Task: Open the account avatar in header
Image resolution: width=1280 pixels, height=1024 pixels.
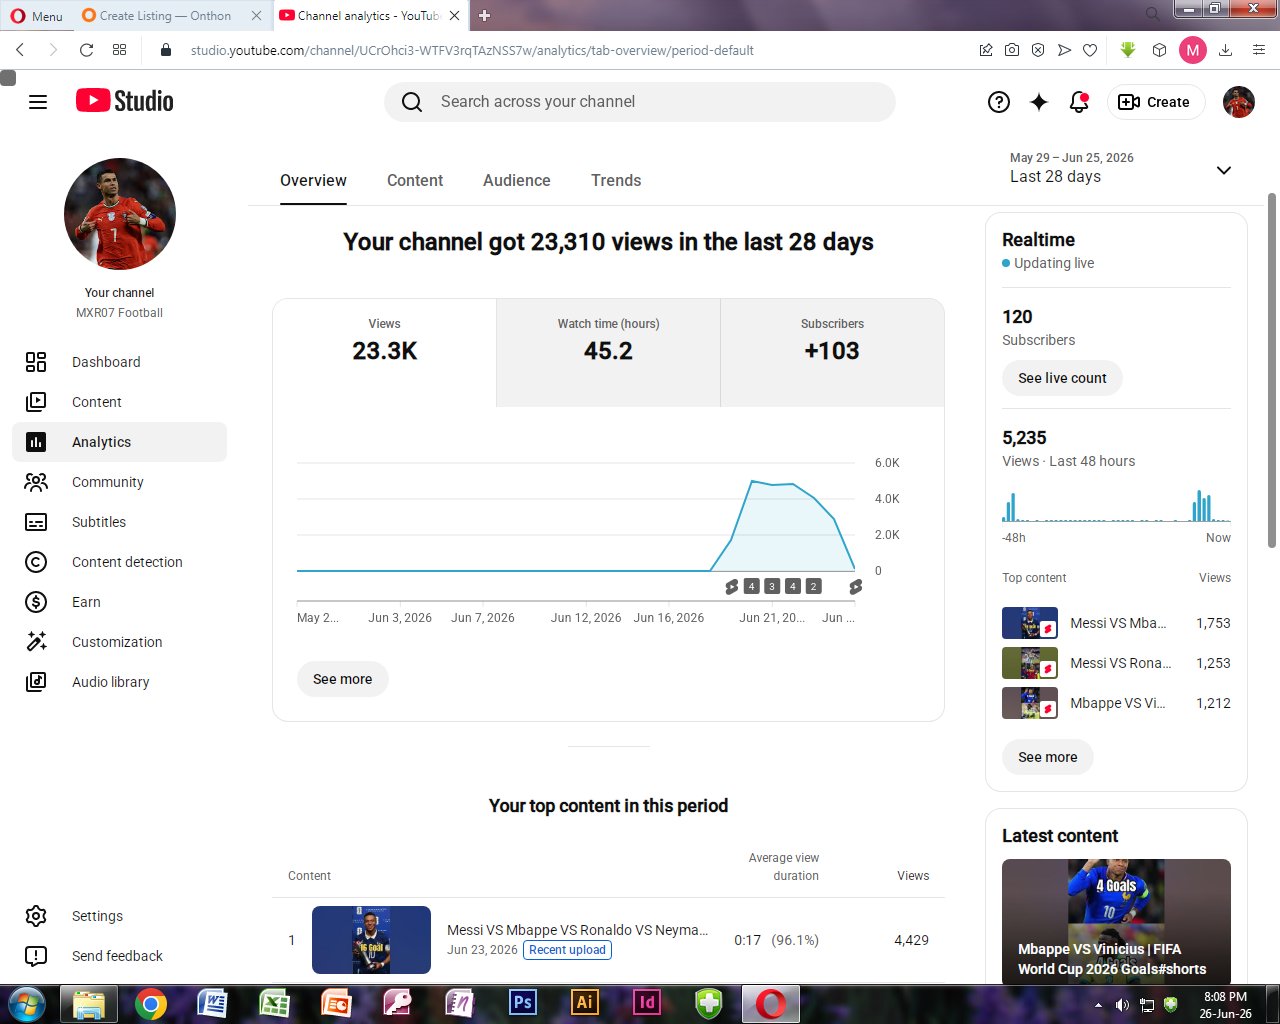Action: pos(1239,102)
